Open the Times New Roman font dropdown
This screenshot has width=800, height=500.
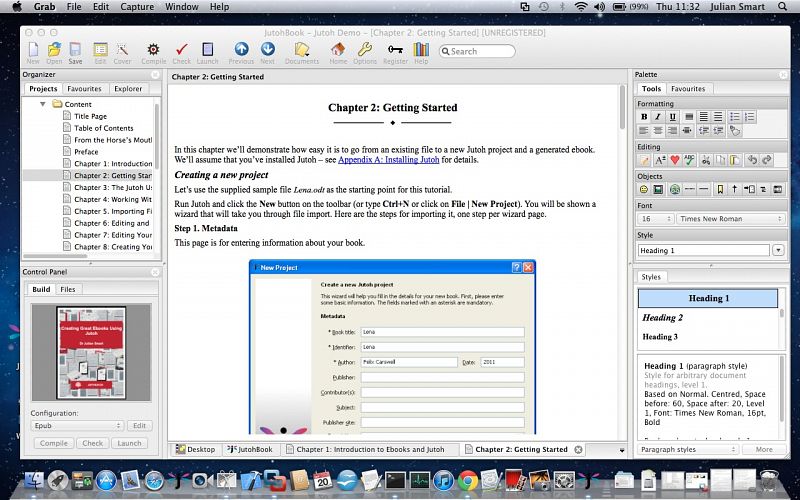pyautogui.click(x=725, y=219)
